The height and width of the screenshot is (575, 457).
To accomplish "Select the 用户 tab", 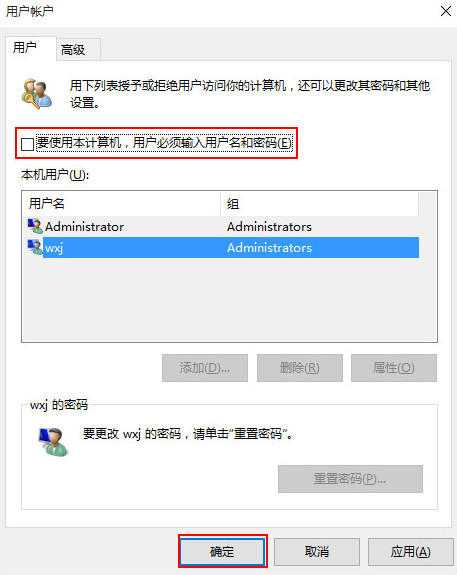I will [x=31, y=48].
